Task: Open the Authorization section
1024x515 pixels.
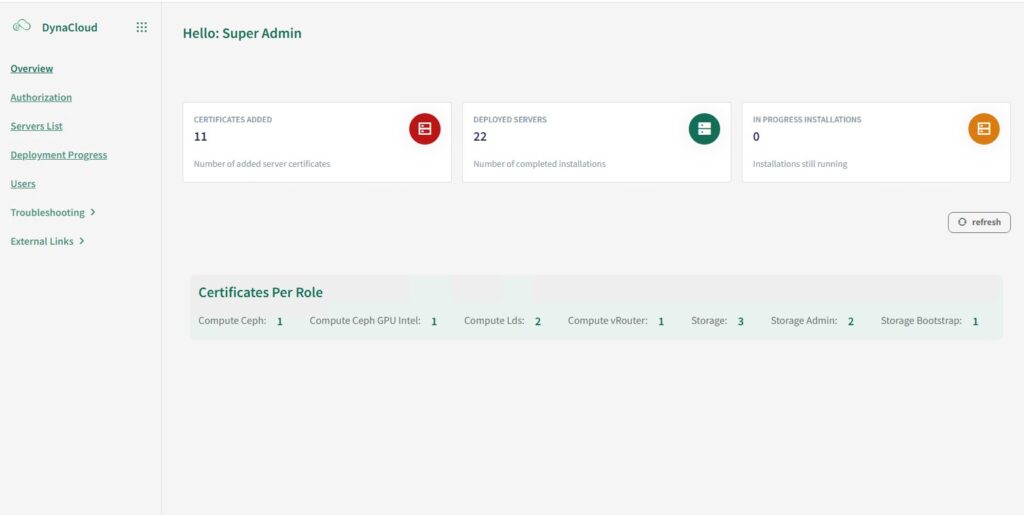Action: coord(41,98)
